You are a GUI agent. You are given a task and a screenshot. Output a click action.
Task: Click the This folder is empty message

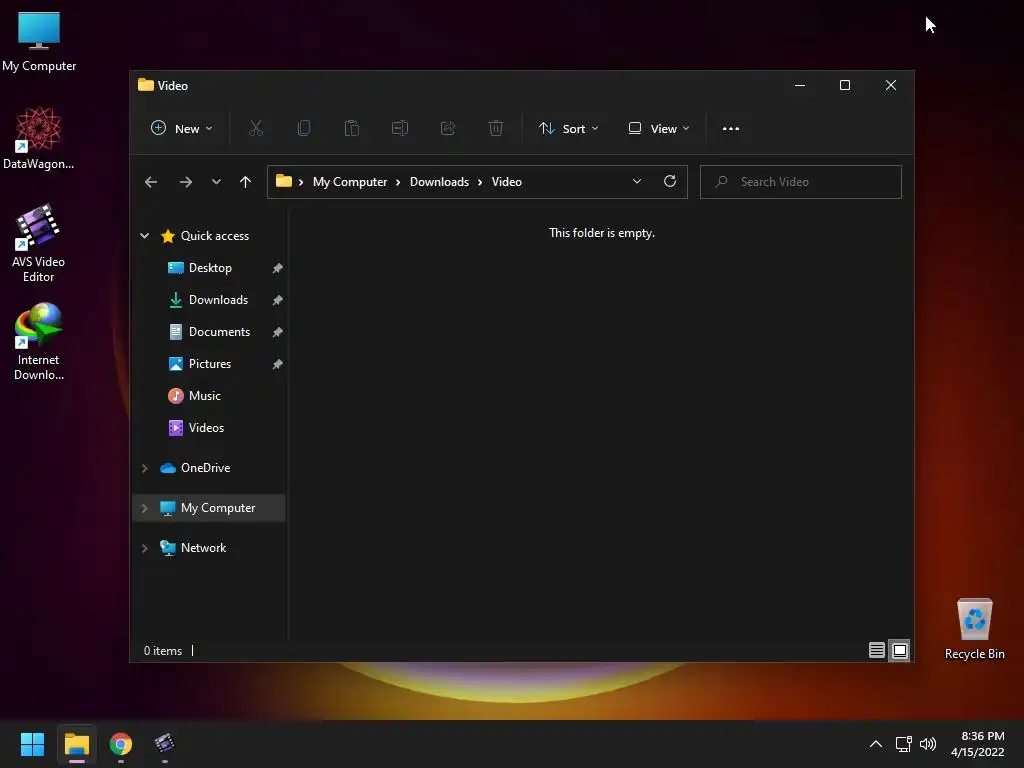tap(601, 233)
